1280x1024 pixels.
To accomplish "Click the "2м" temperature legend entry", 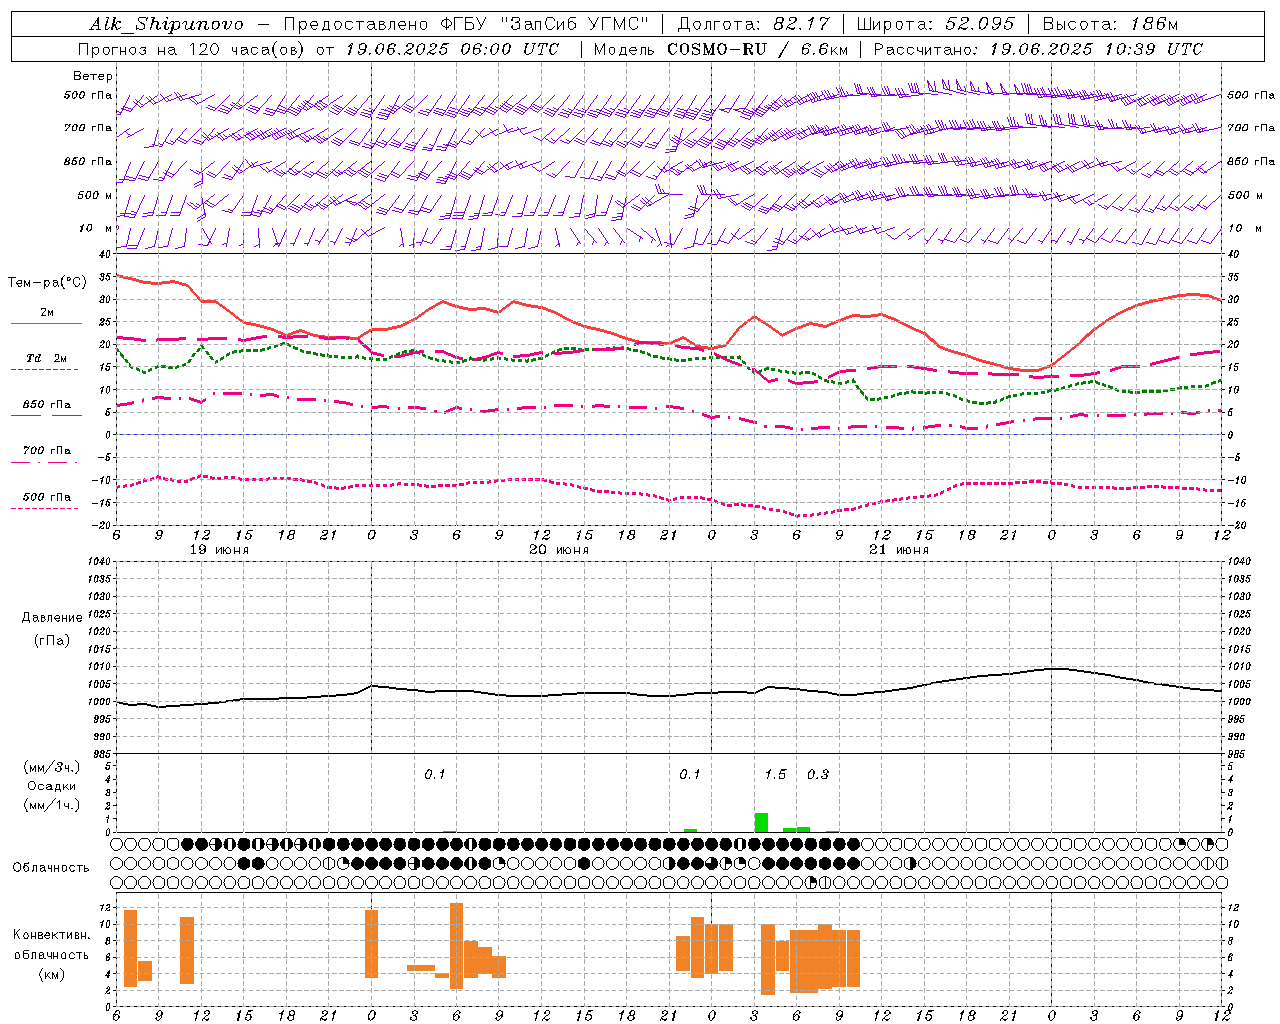I will (x=46, y=312).
